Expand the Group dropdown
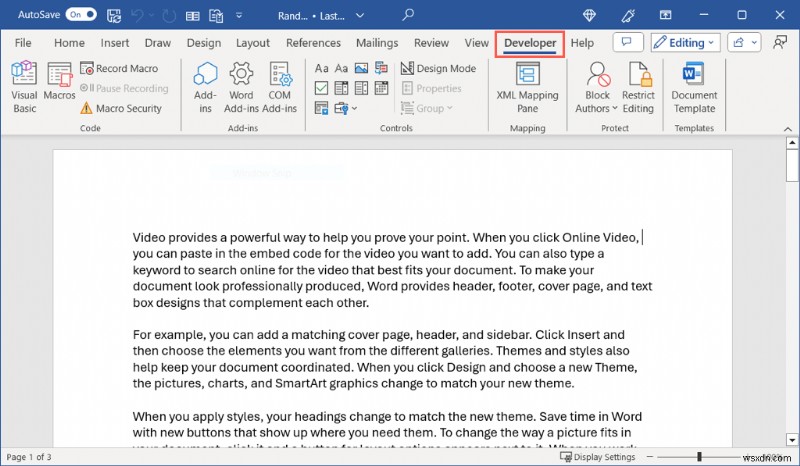 pyautogui.click(x=427, y=108)
